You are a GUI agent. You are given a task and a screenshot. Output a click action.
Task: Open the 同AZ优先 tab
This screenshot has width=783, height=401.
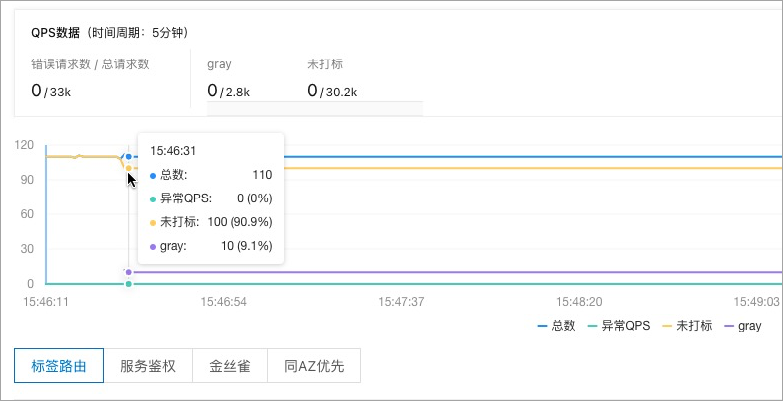[314, 366]
